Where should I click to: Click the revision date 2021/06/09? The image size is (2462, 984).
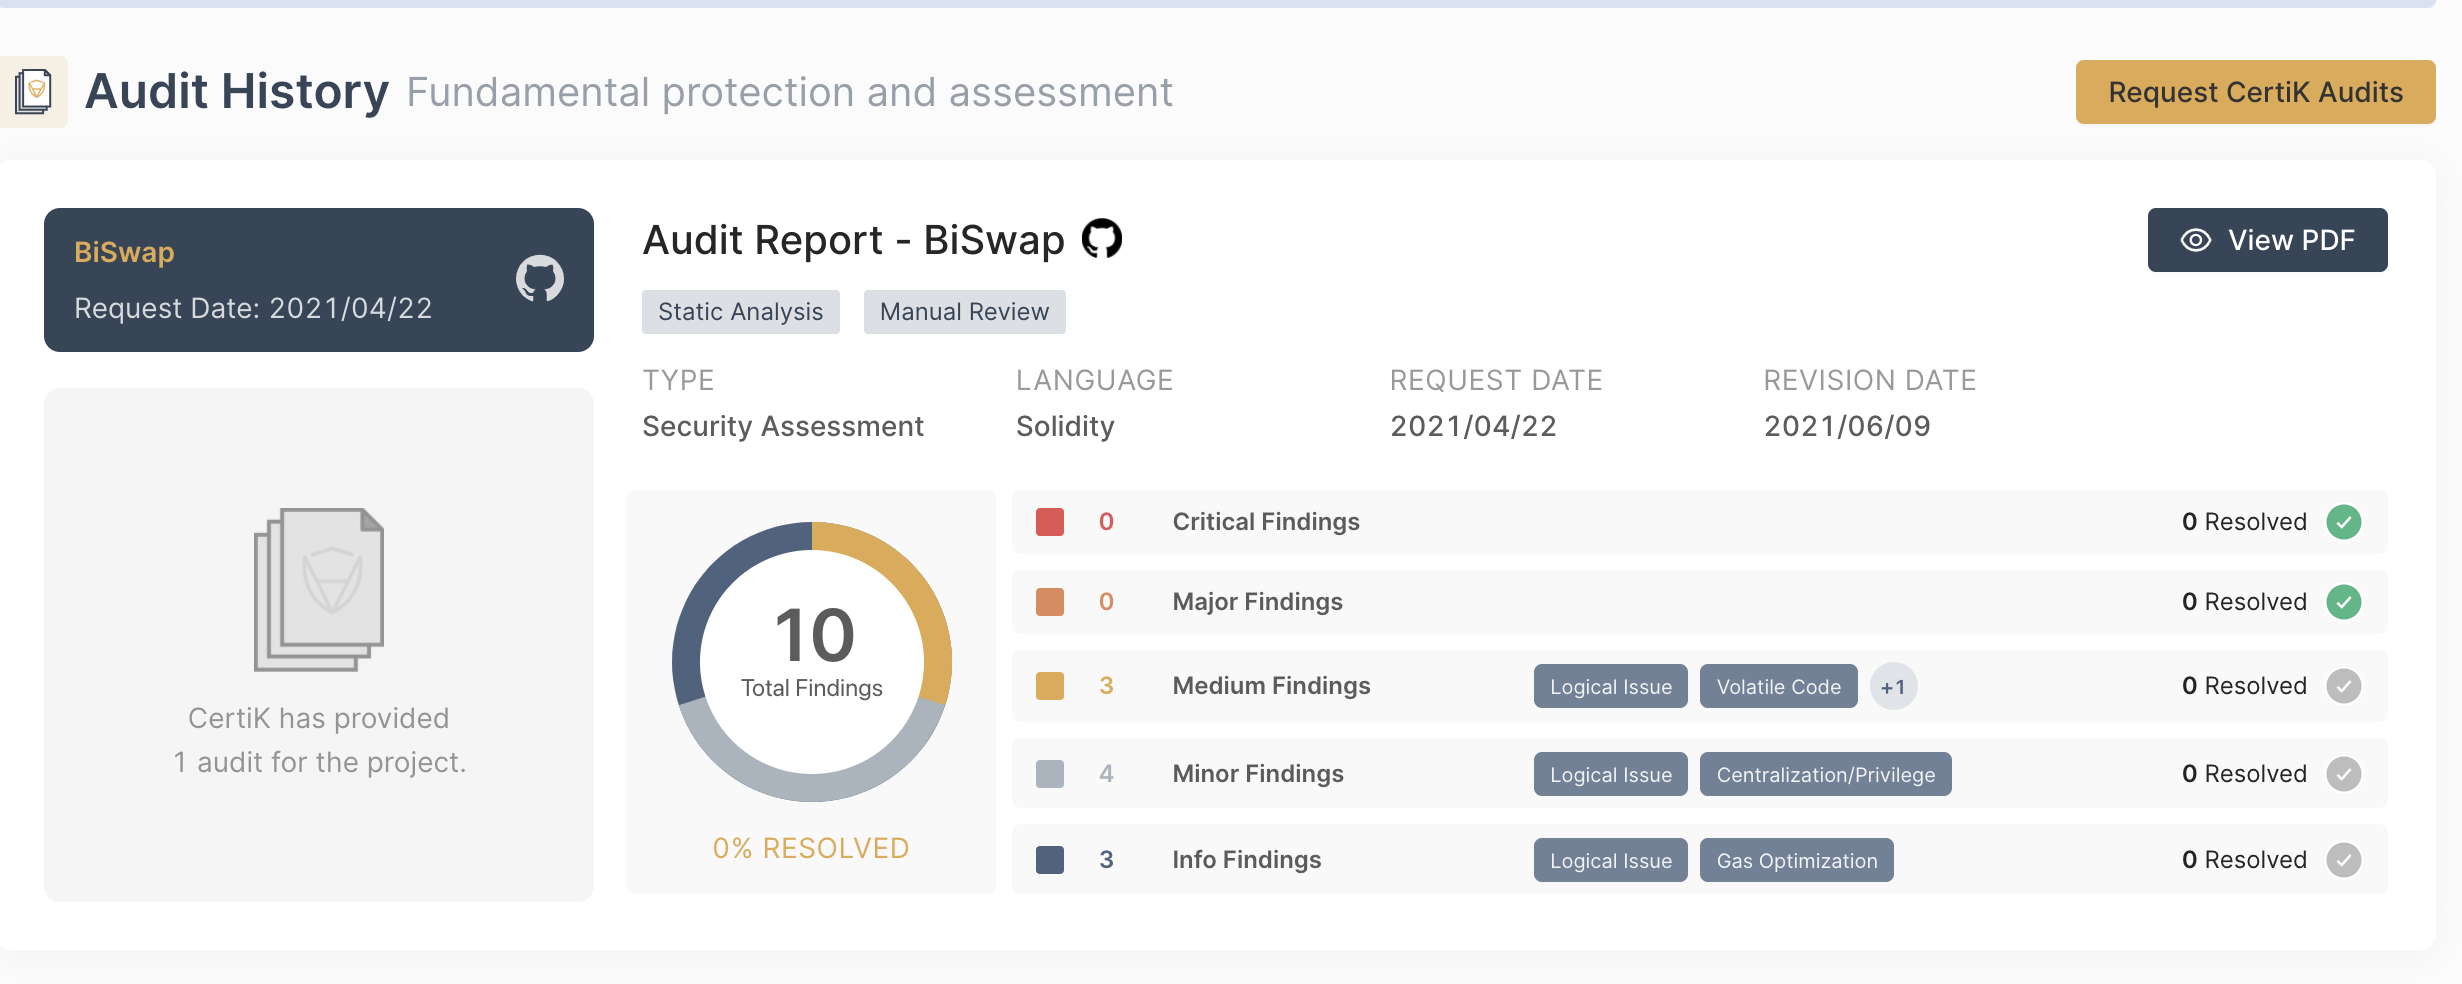click(x=1847, y=427)
